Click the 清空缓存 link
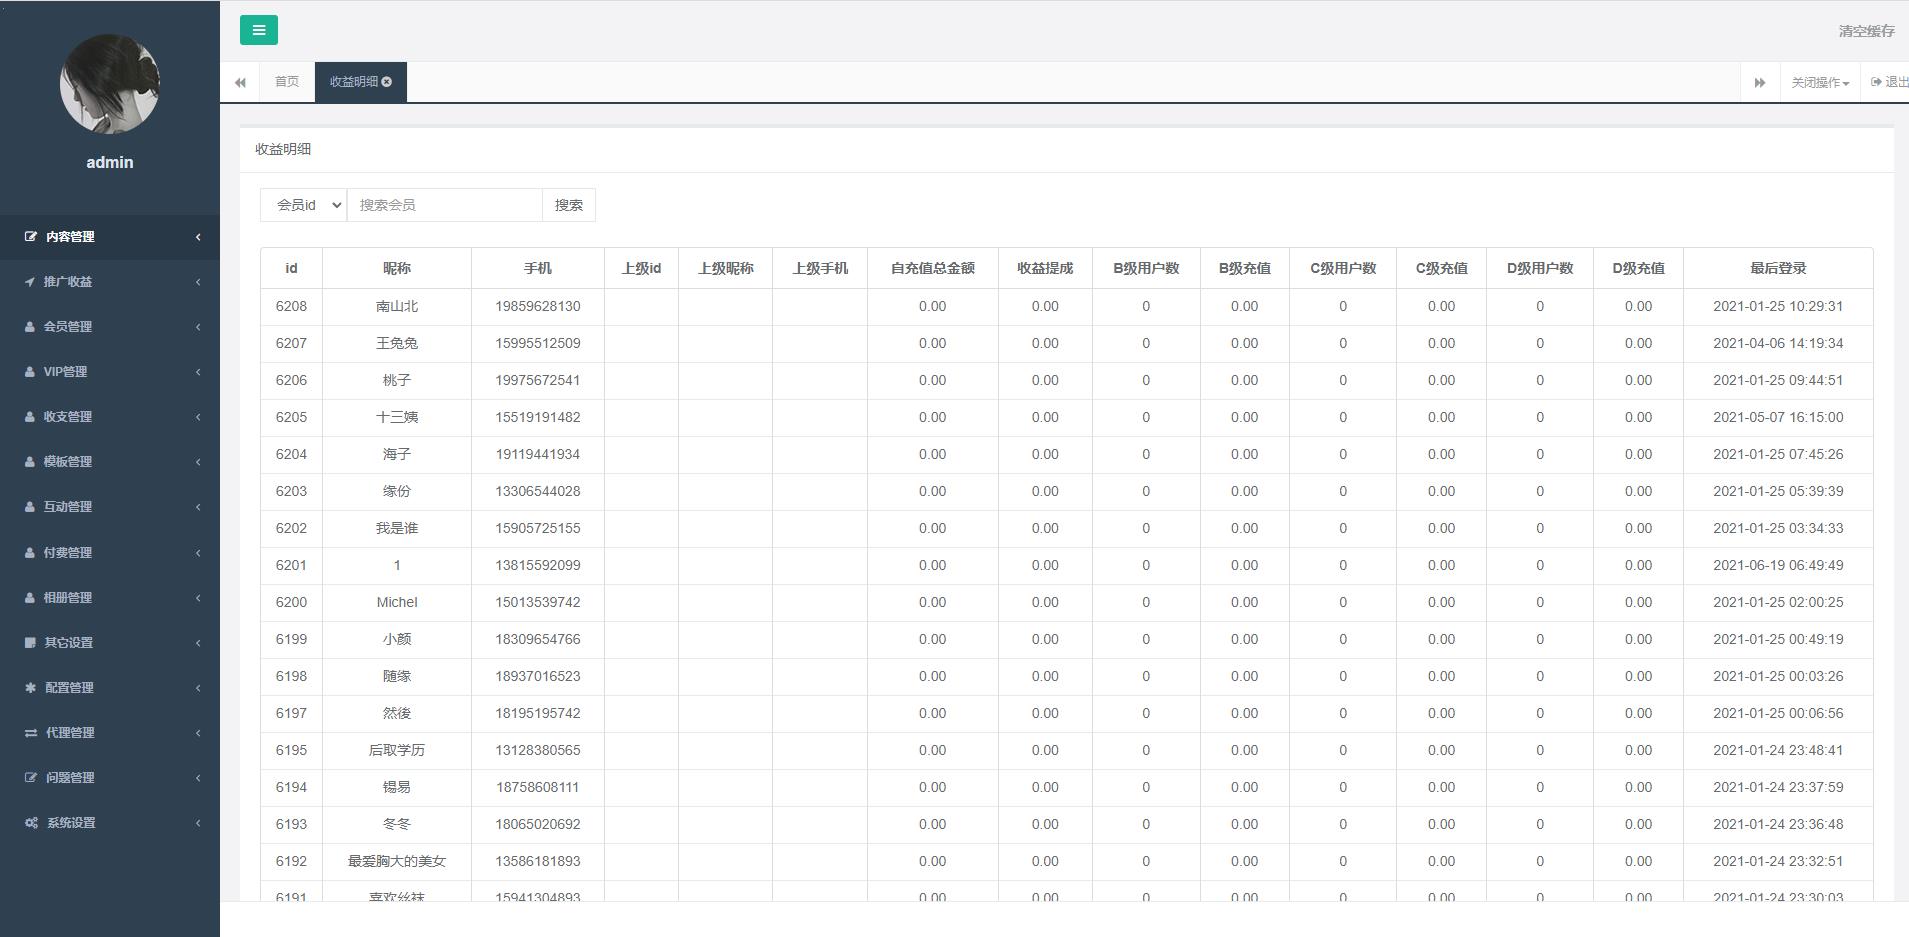This screenshot has width=1909, height=937. click(1865, 31)
